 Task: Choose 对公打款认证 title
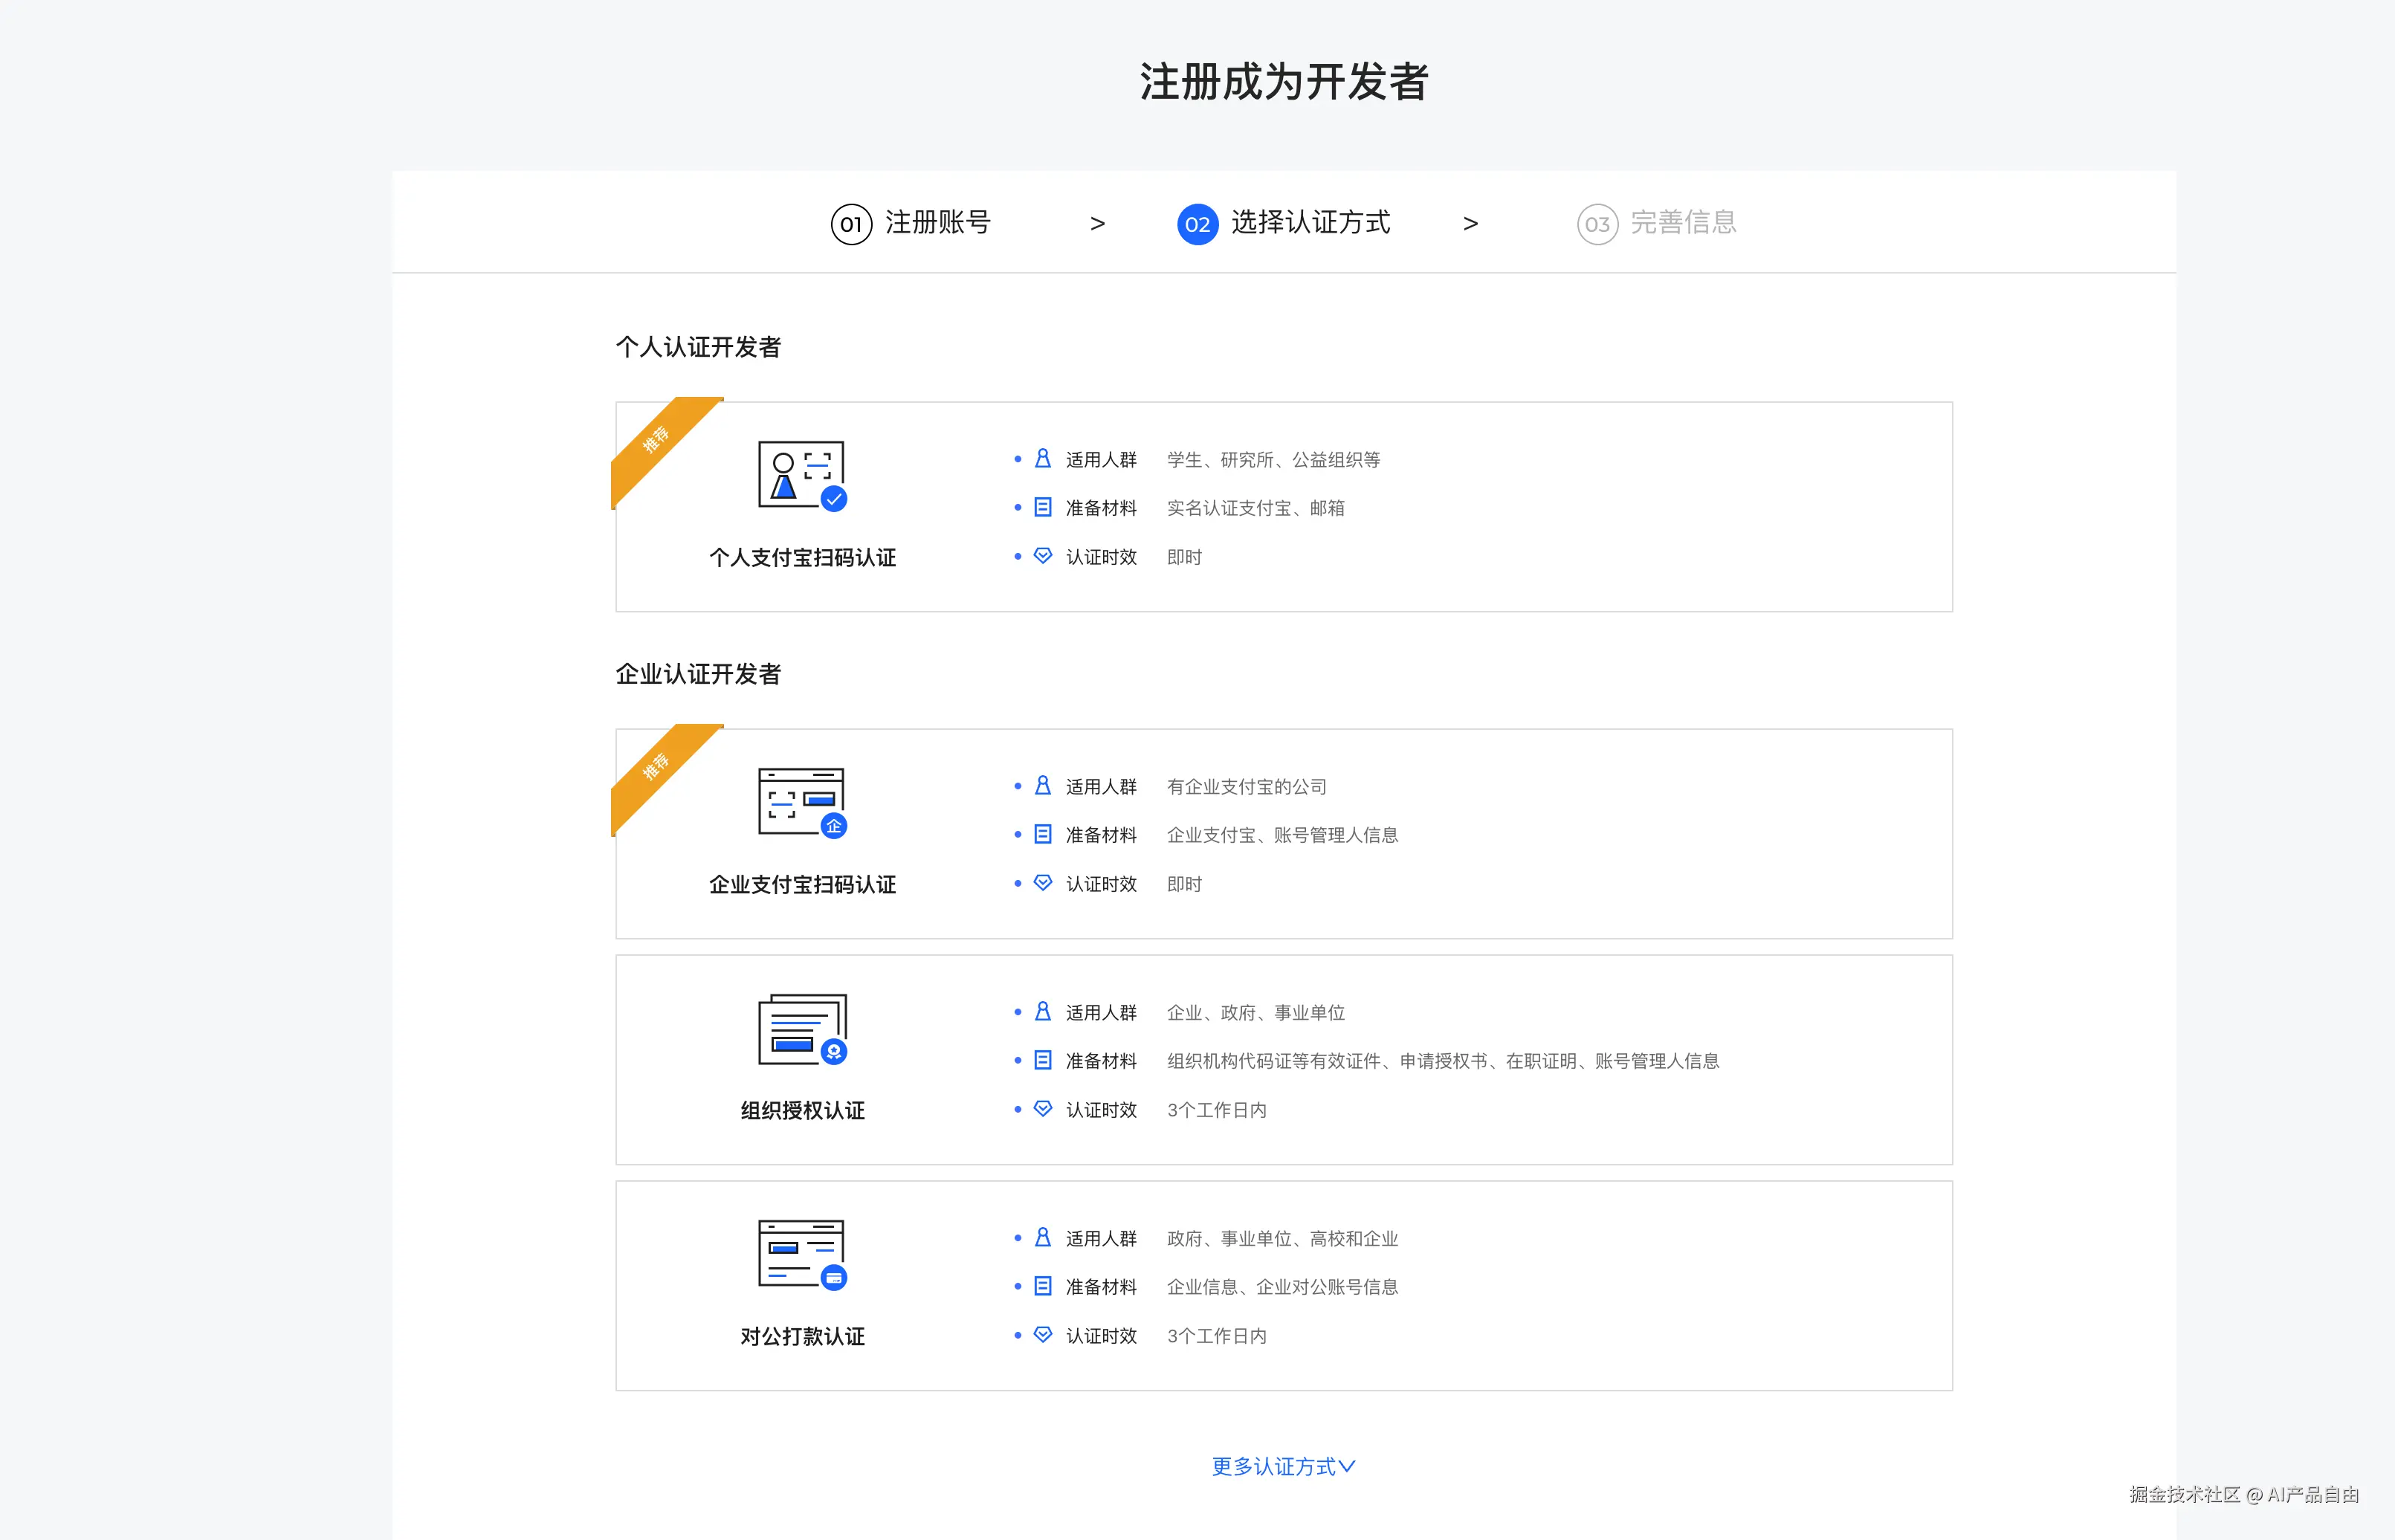(802, 1337)
